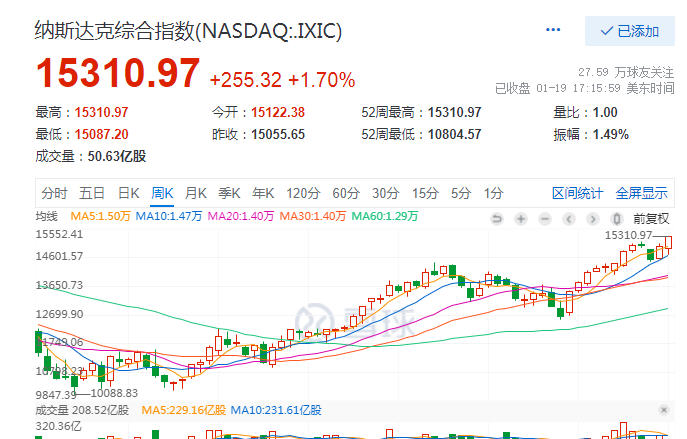Switch to the 五日 tab
The width and height of the screenshot is (687, 439).
pyautogui.click(x=92, y=193)
